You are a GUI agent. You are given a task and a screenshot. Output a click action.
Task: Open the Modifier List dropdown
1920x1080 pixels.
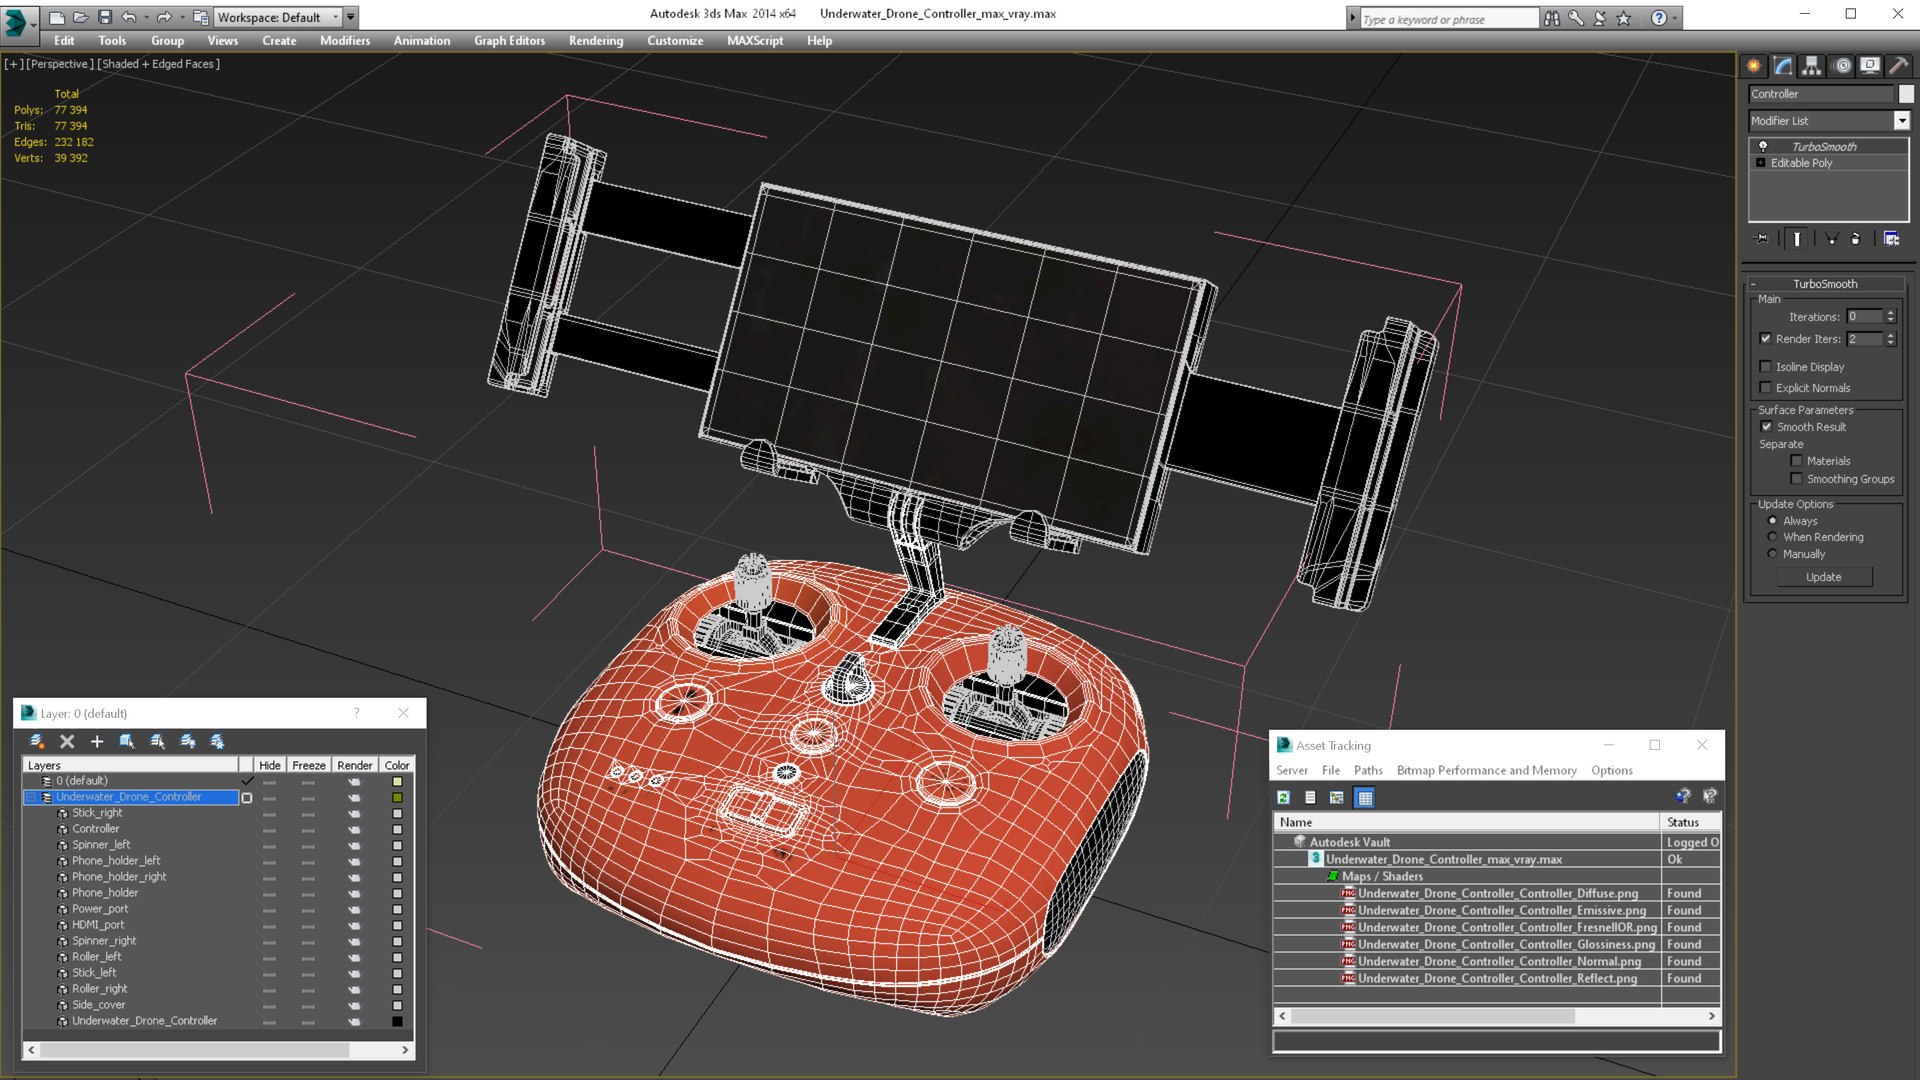click(x=1901, y=121)
